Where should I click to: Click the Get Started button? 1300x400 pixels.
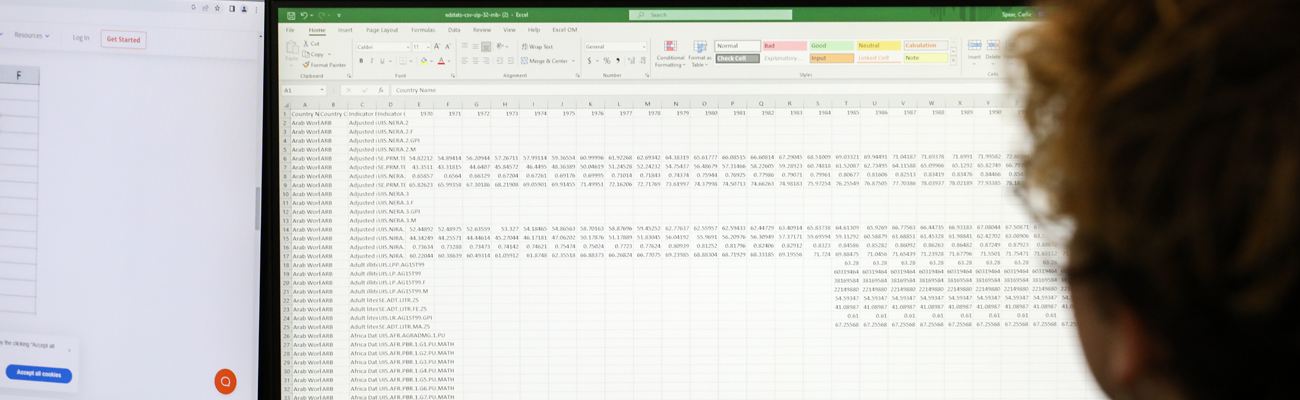click(x=123, y=39)
